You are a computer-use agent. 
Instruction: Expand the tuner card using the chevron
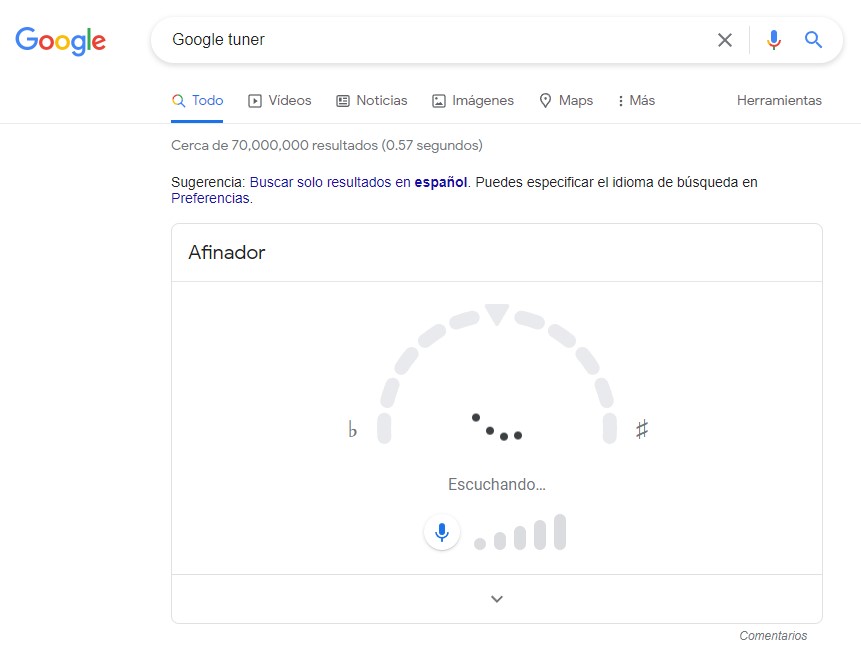pos(496,597)
